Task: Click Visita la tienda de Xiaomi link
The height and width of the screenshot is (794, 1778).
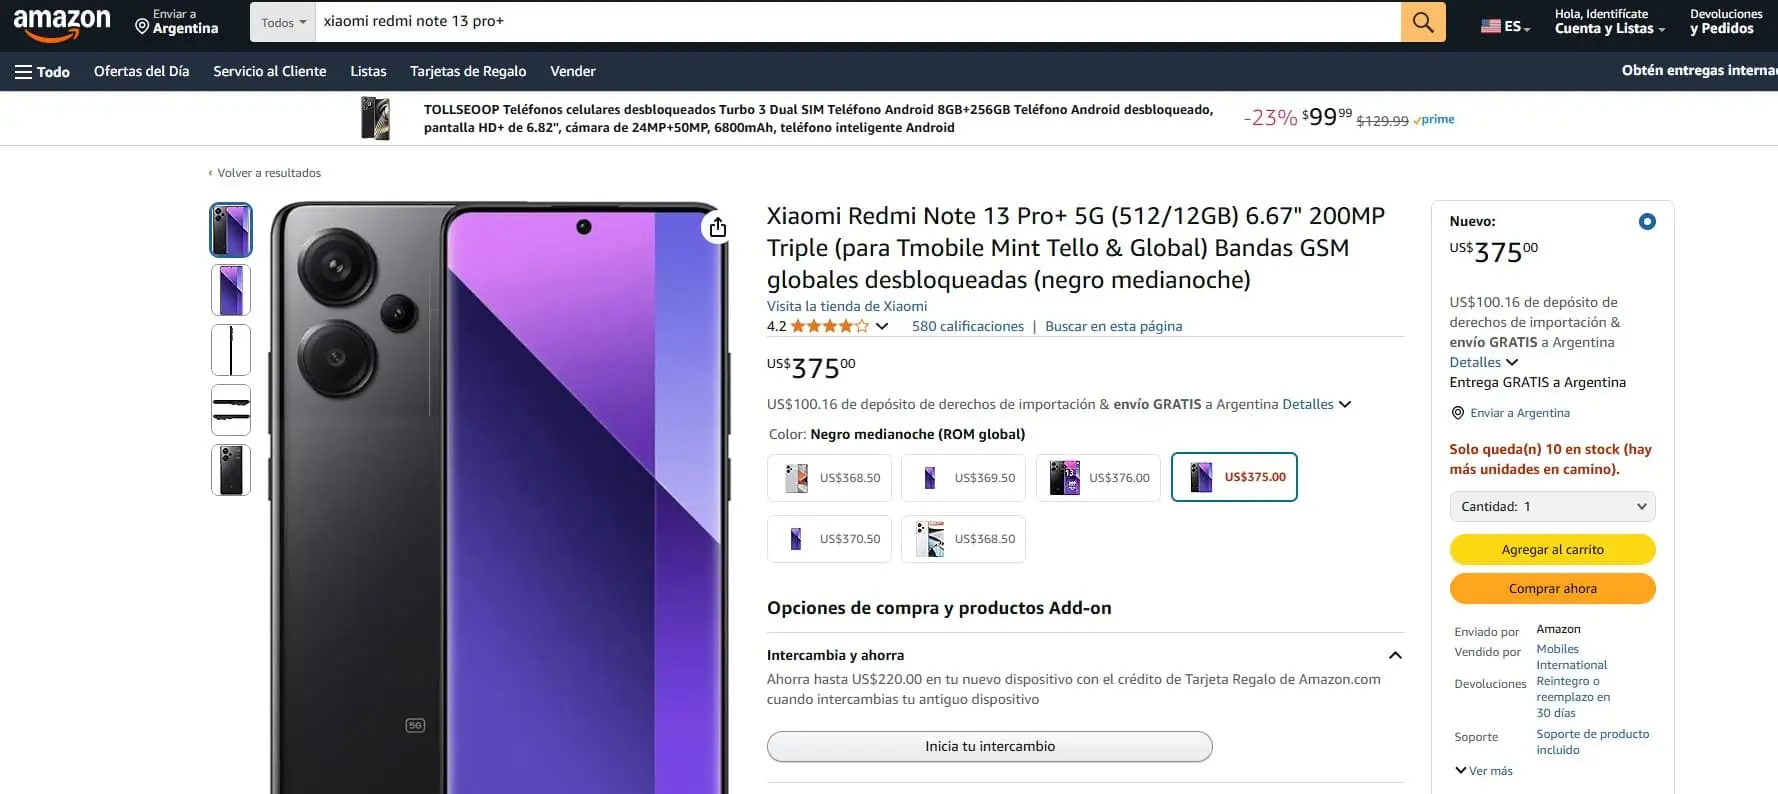Action: (847, 306)
